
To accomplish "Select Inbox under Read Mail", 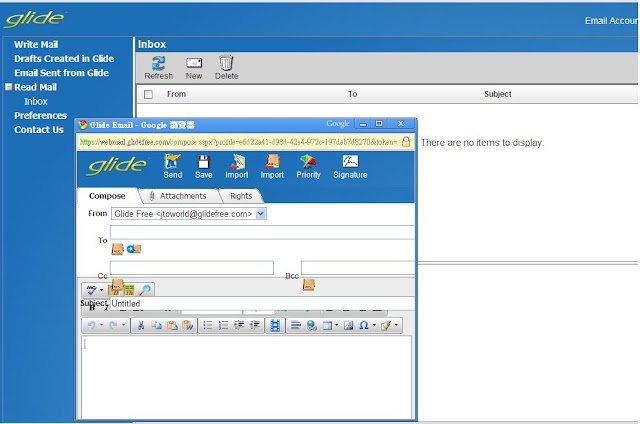I will pos(36,102).
